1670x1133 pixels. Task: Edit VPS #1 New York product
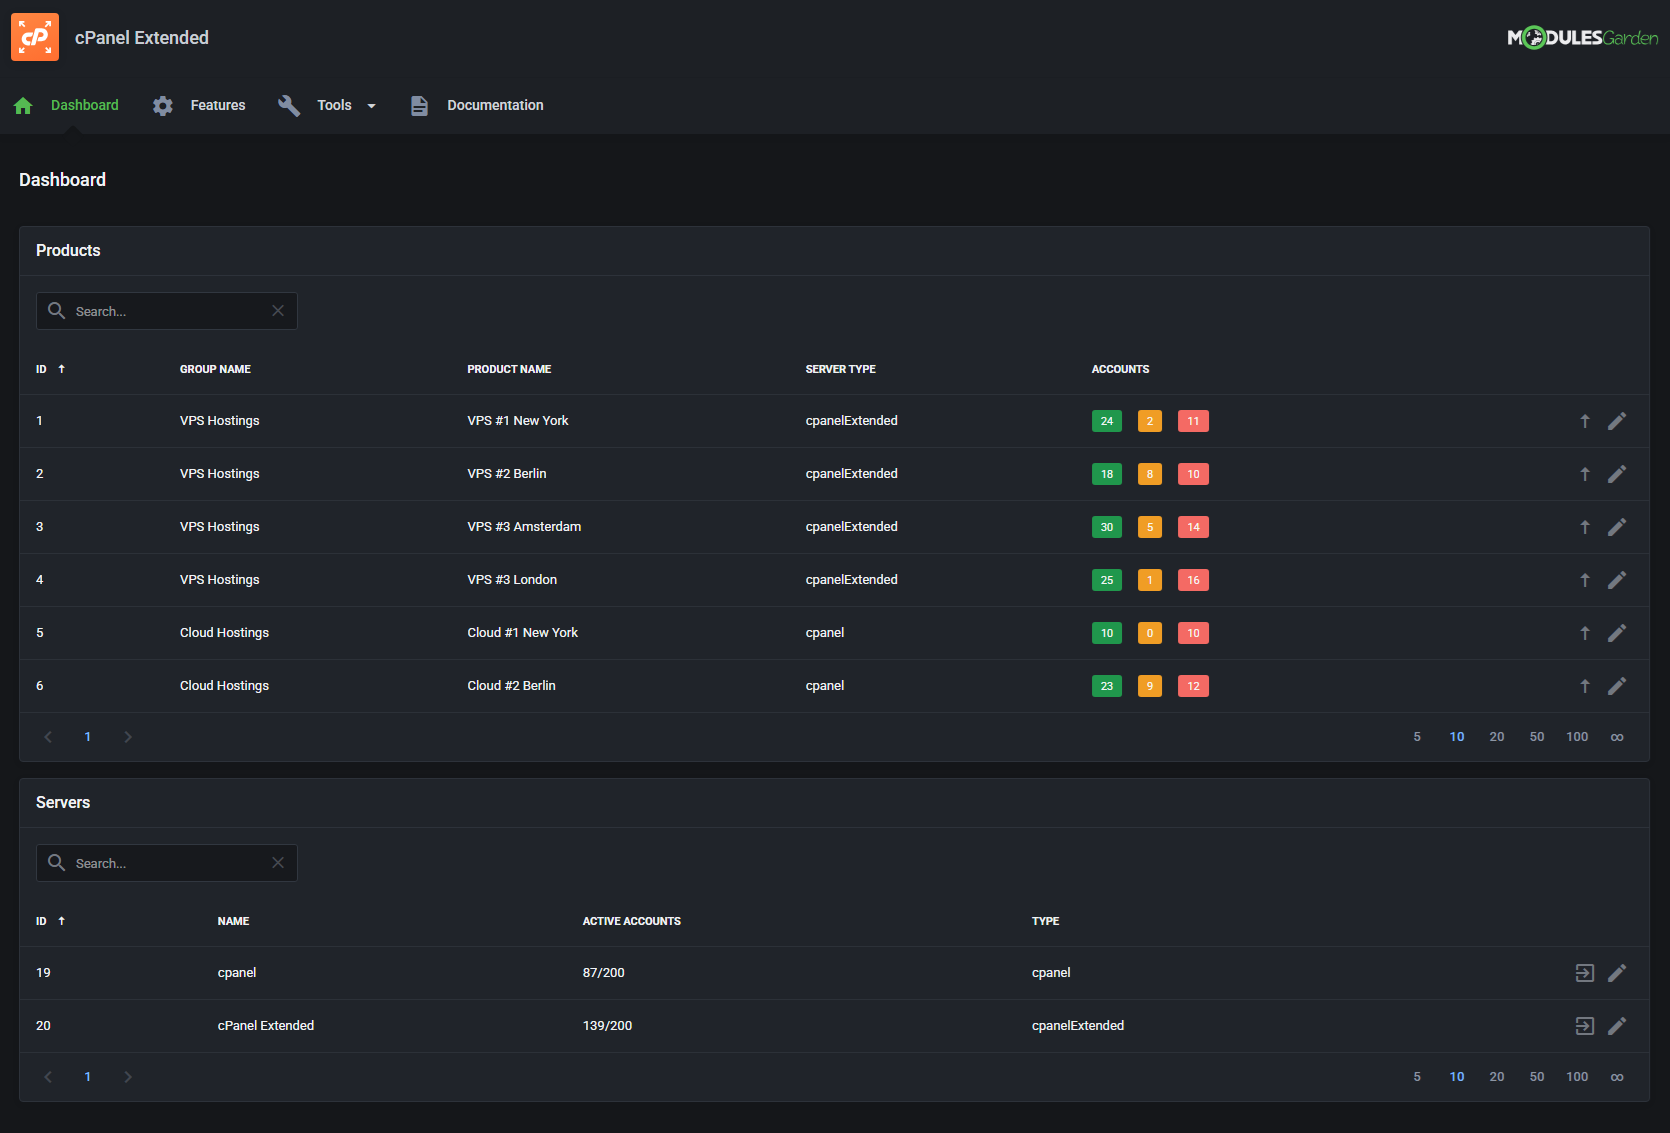tap(1617, 421)
